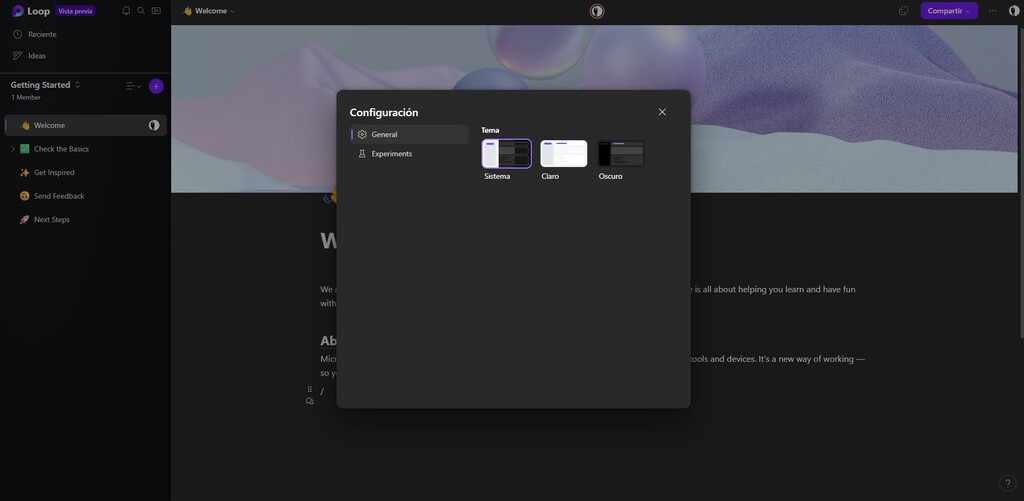Click the page vertical scrollbar

click(1021, 182)
